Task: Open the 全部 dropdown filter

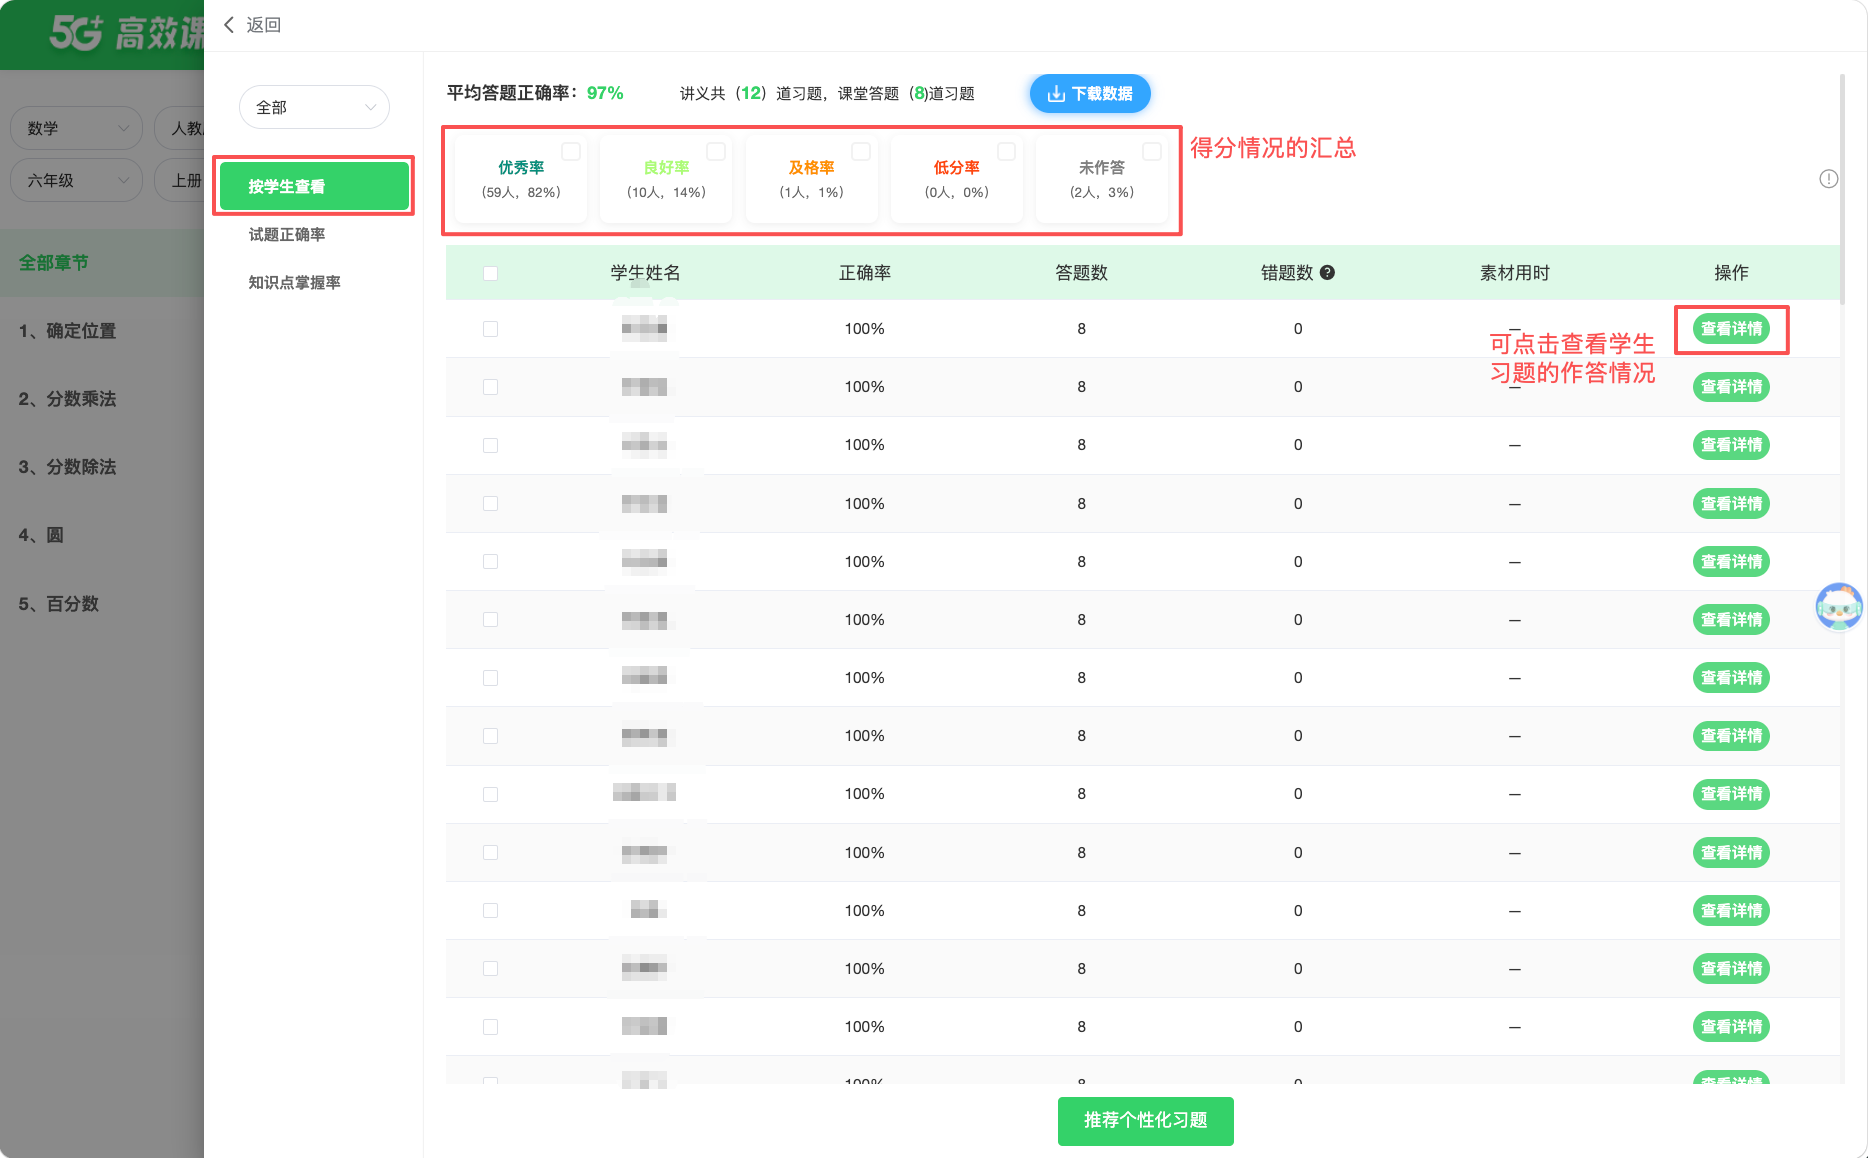Action: point(314,107)
